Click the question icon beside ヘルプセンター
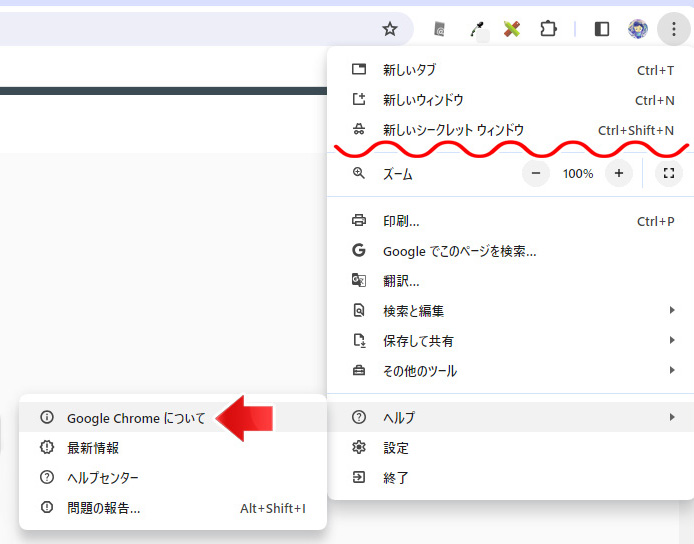Viewport: 694px width, 544px height. (x=46, y=477)
